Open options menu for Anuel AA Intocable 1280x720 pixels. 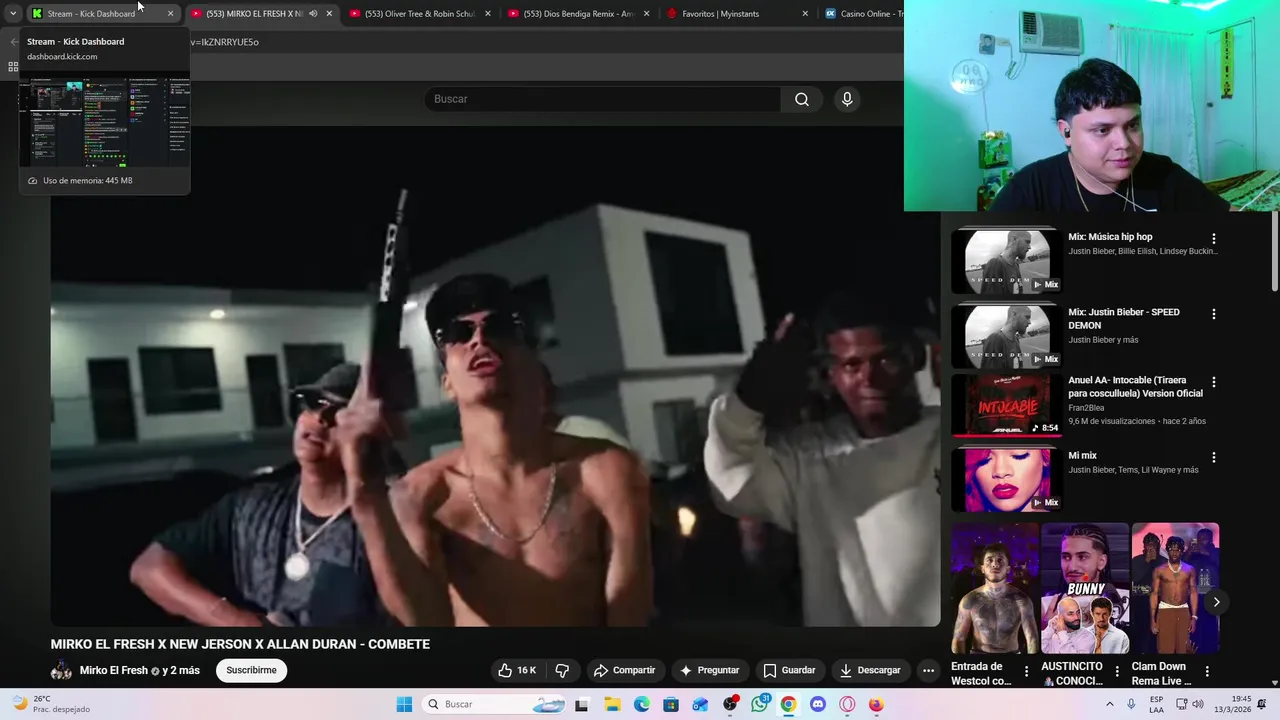pos(1214,382)
